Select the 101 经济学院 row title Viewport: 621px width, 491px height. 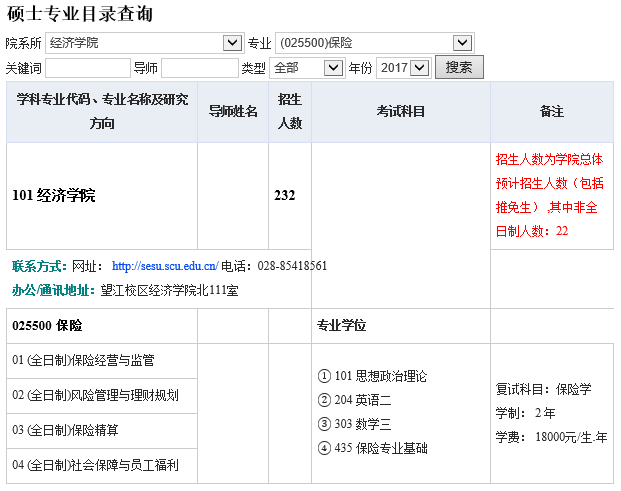(x=54, y=195)
